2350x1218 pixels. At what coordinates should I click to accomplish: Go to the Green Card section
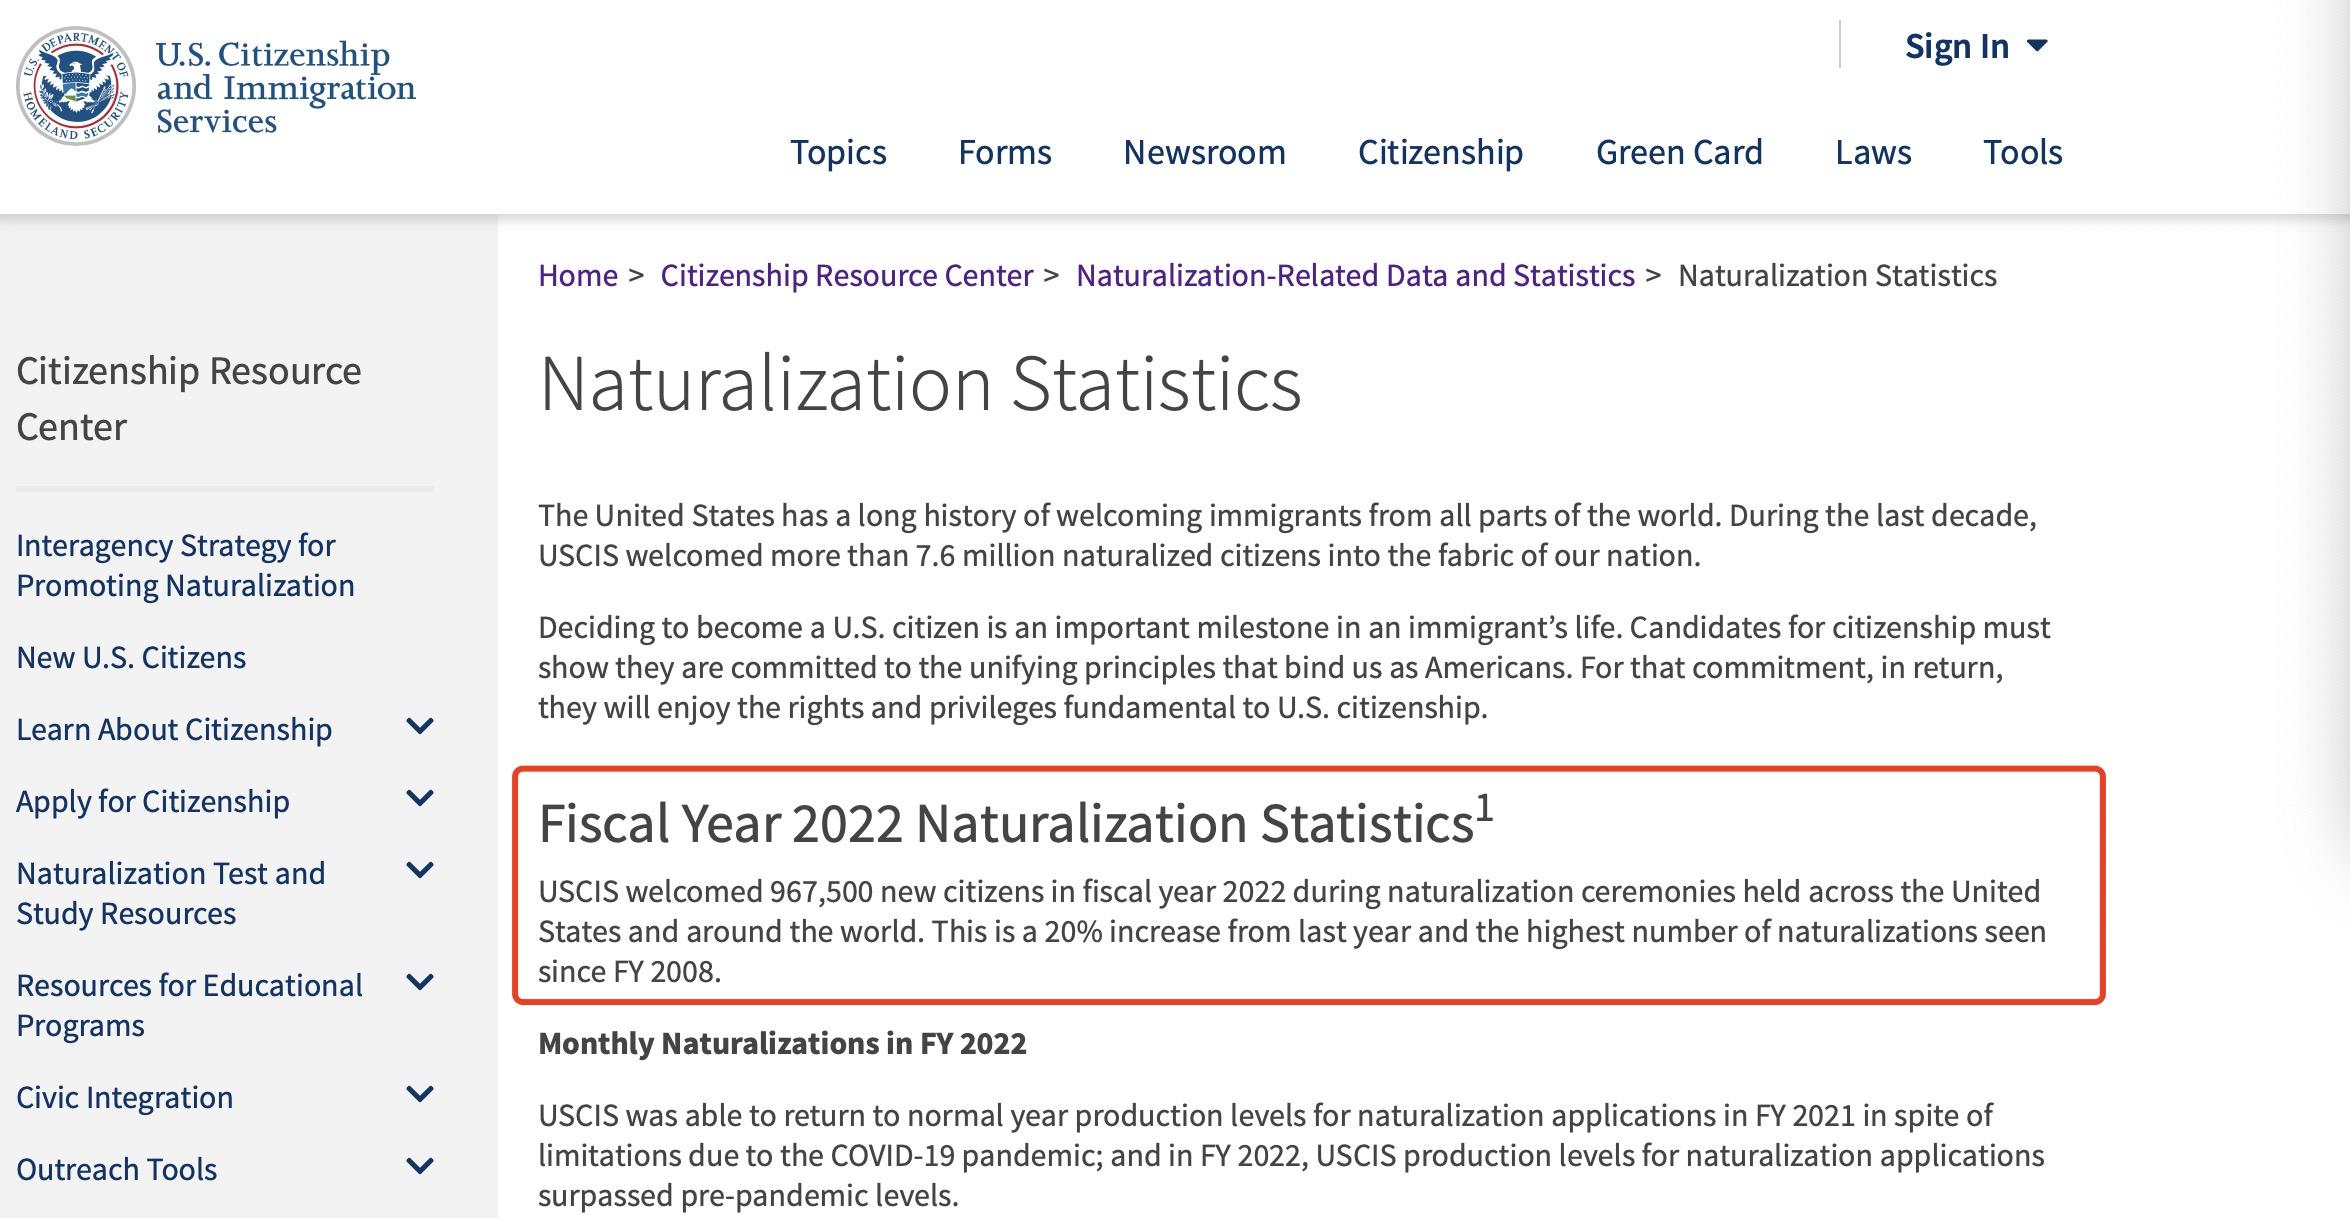(1678, 152)
